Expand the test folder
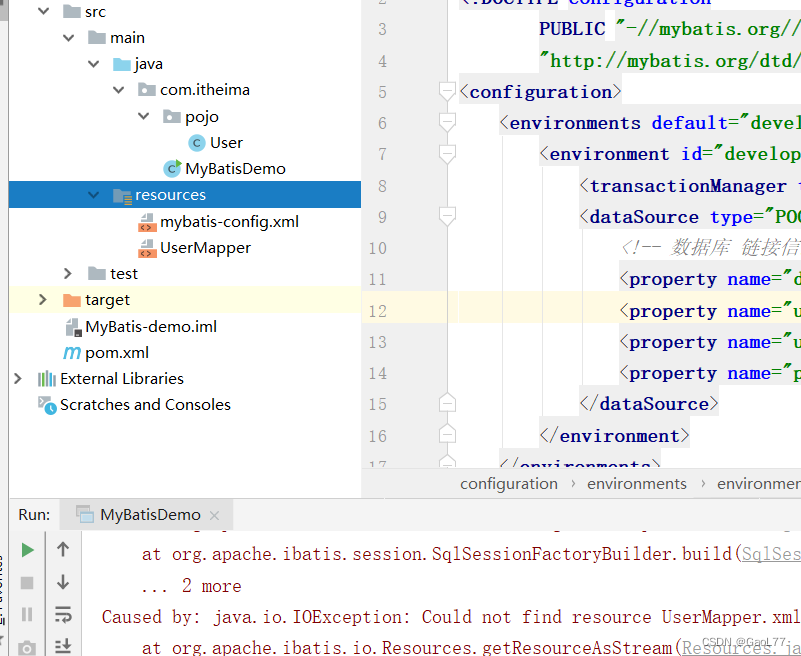 tap(67, 273)
